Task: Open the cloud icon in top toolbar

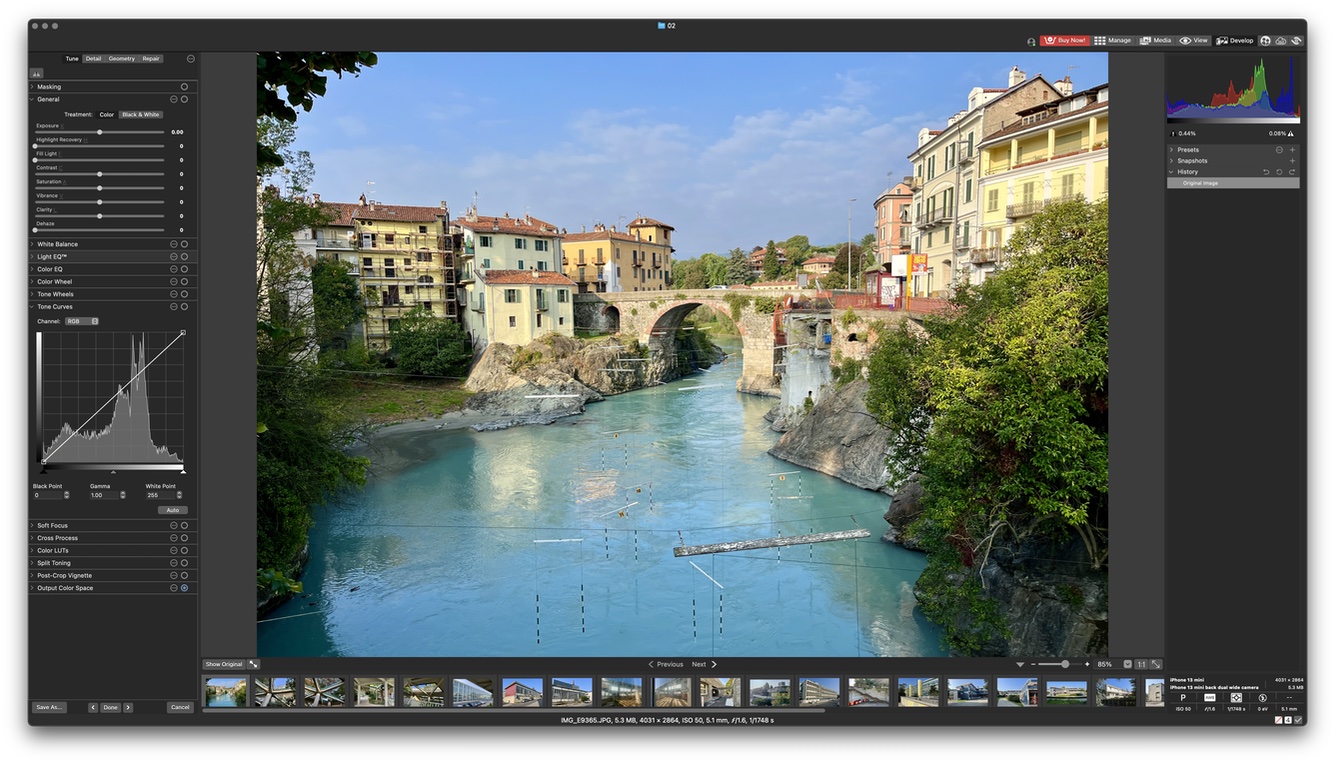Action: click(1281, 41)
